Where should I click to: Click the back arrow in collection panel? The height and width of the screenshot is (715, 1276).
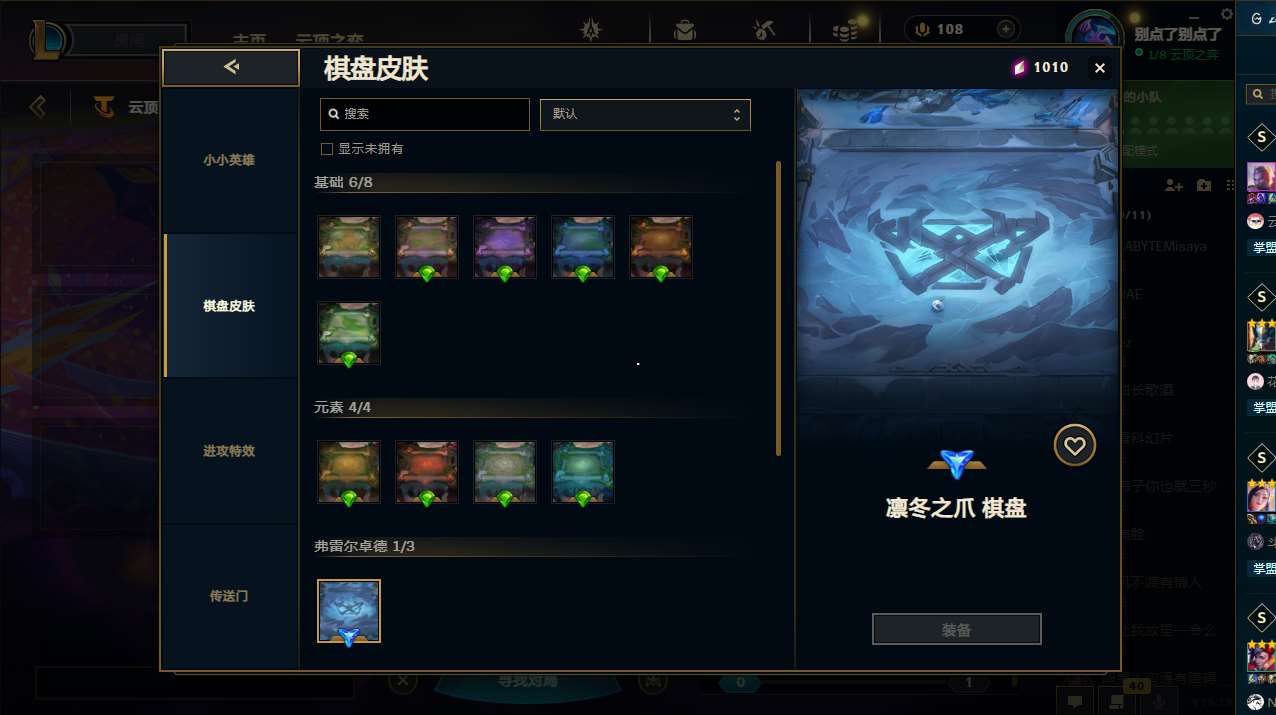pos(231,67)
